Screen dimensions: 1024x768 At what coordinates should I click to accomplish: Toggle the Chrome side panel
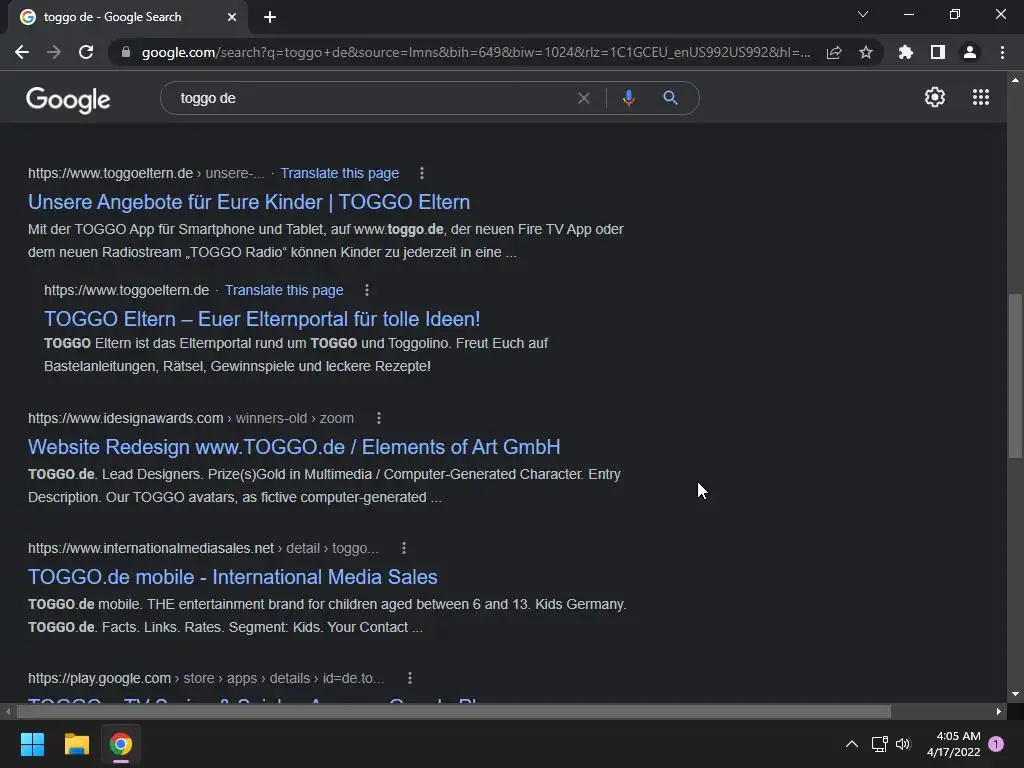[938, 52]
